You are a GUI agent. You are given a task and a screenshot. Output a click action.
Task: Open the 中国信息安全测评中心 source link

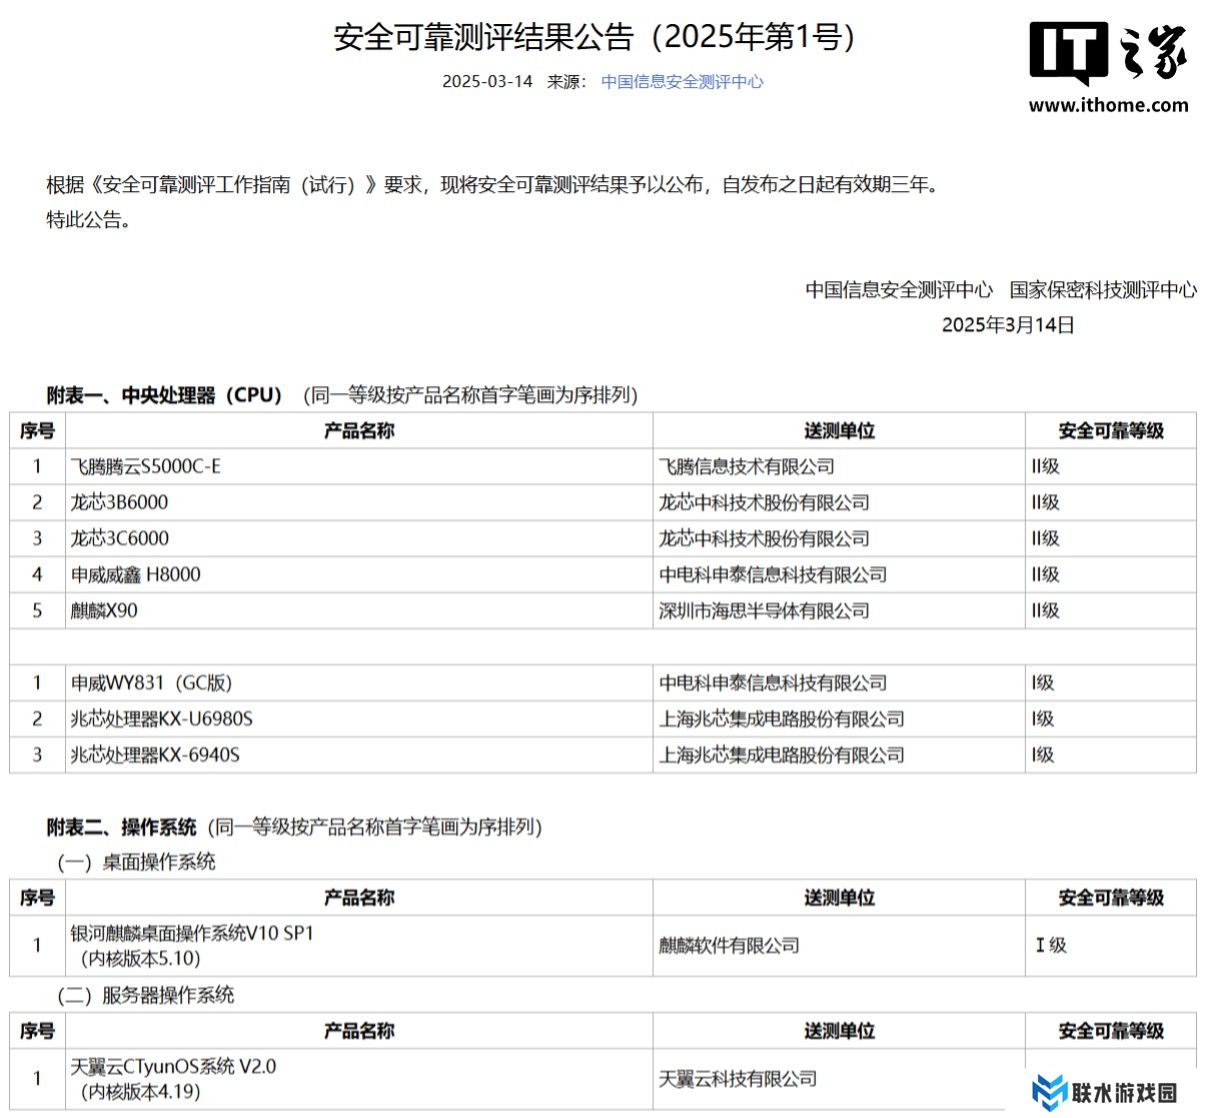coord(681,82)
